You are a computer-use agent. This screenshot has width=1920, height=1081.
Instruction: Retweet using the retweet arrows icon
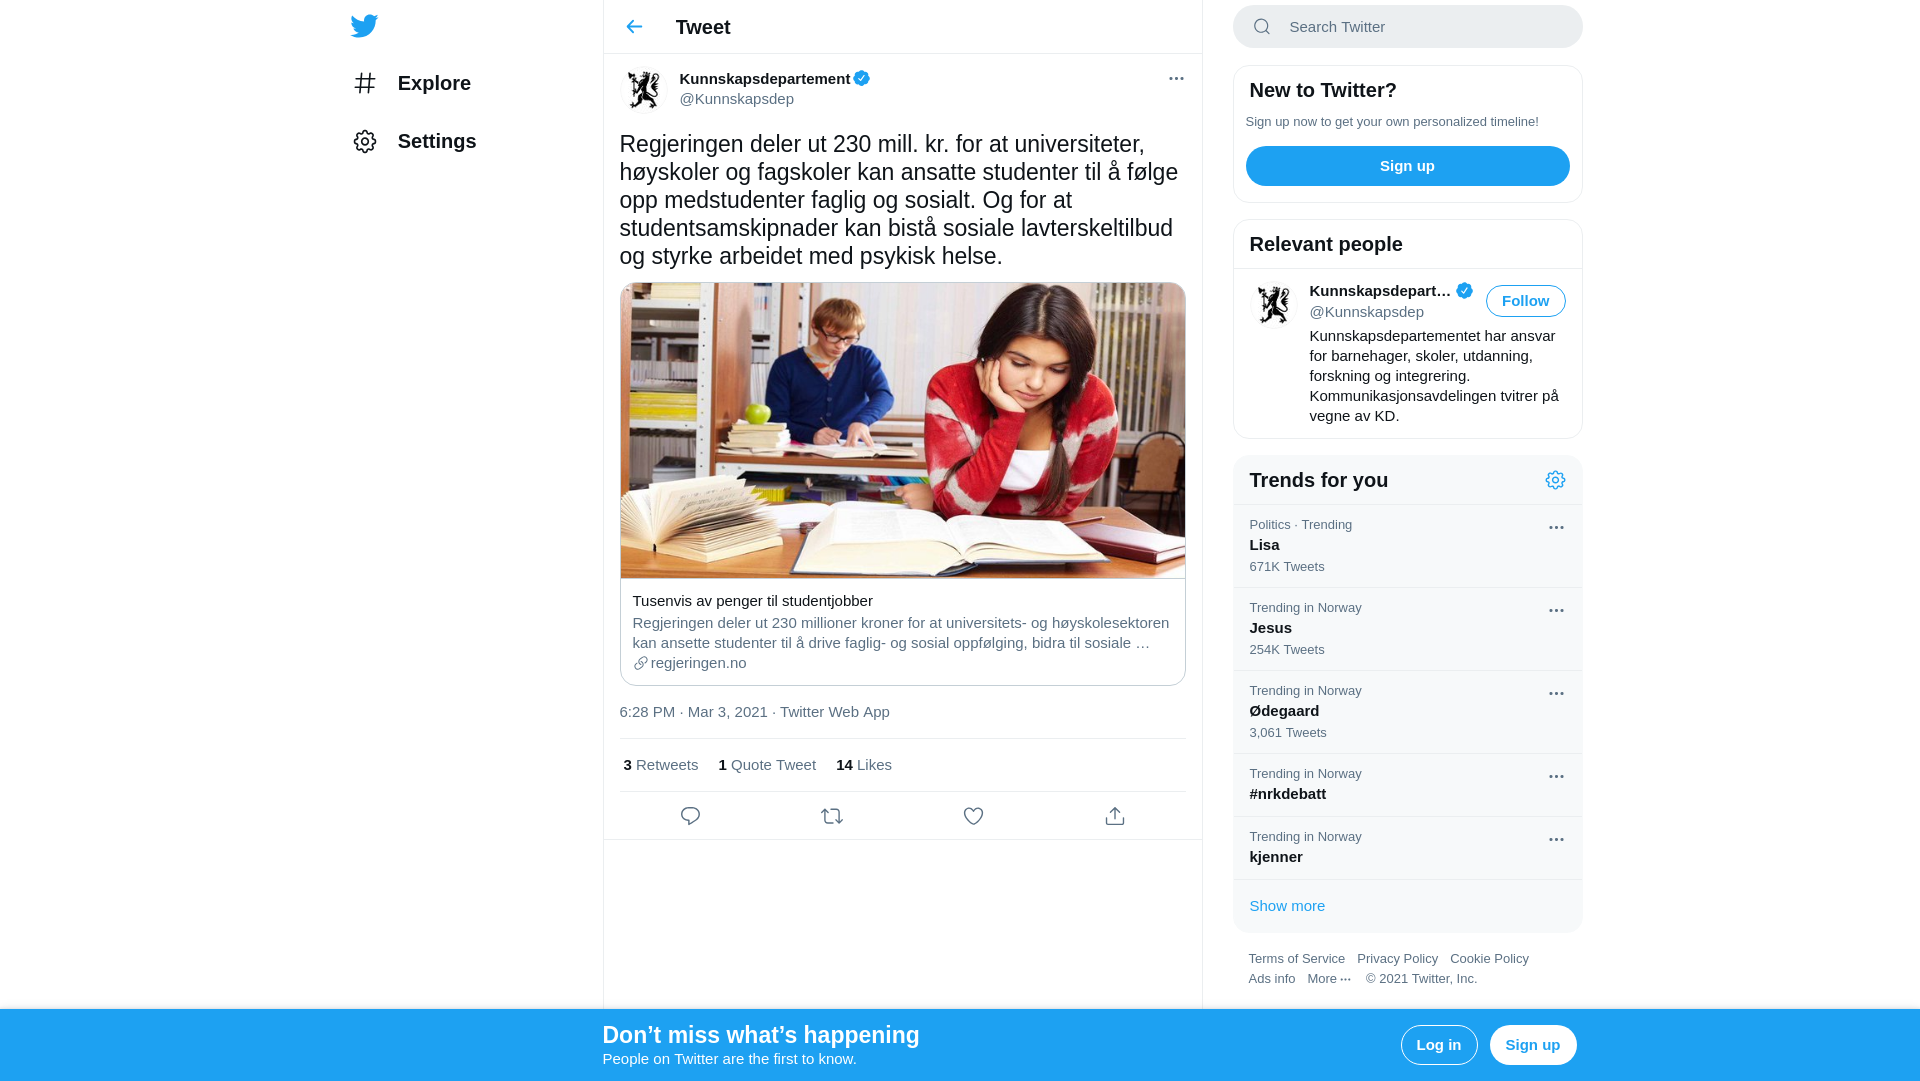click(x=832, y=816)
